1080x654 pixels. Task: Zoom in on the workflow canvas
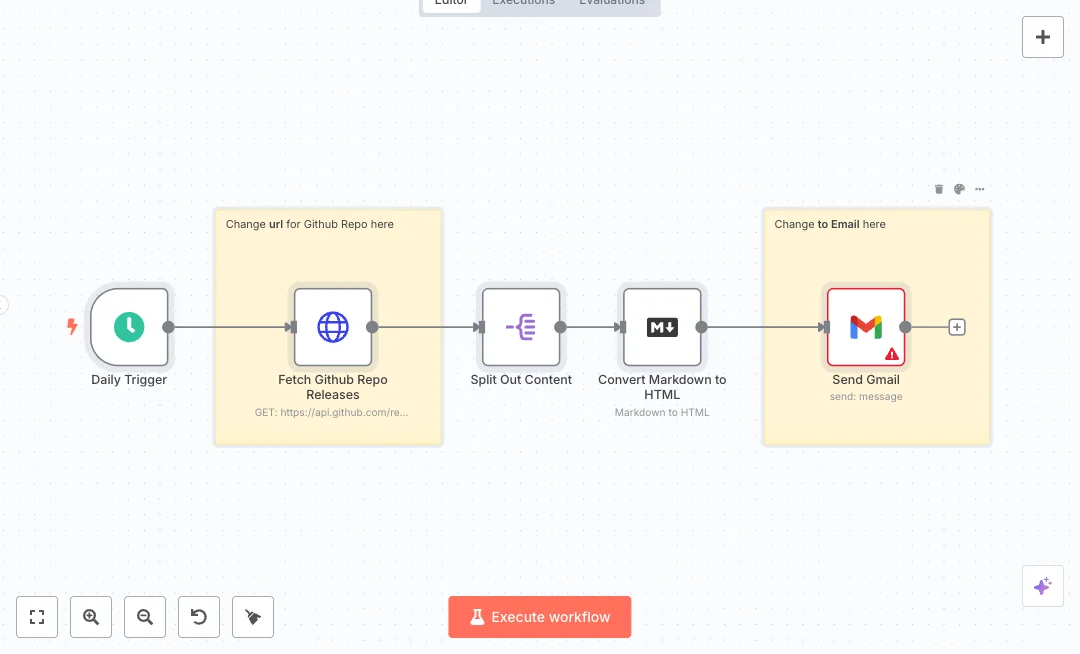tap(91, 617)
